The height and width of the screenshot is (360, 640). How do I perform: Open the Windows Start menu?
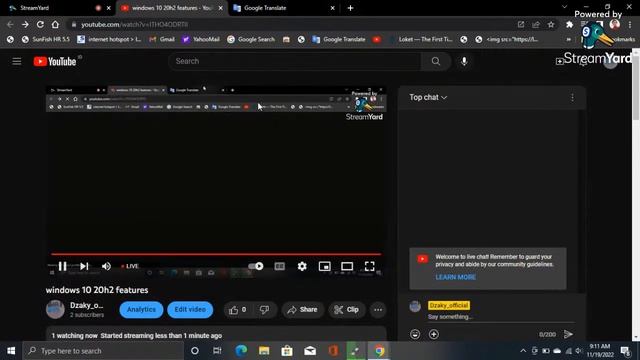pos(11,351)
